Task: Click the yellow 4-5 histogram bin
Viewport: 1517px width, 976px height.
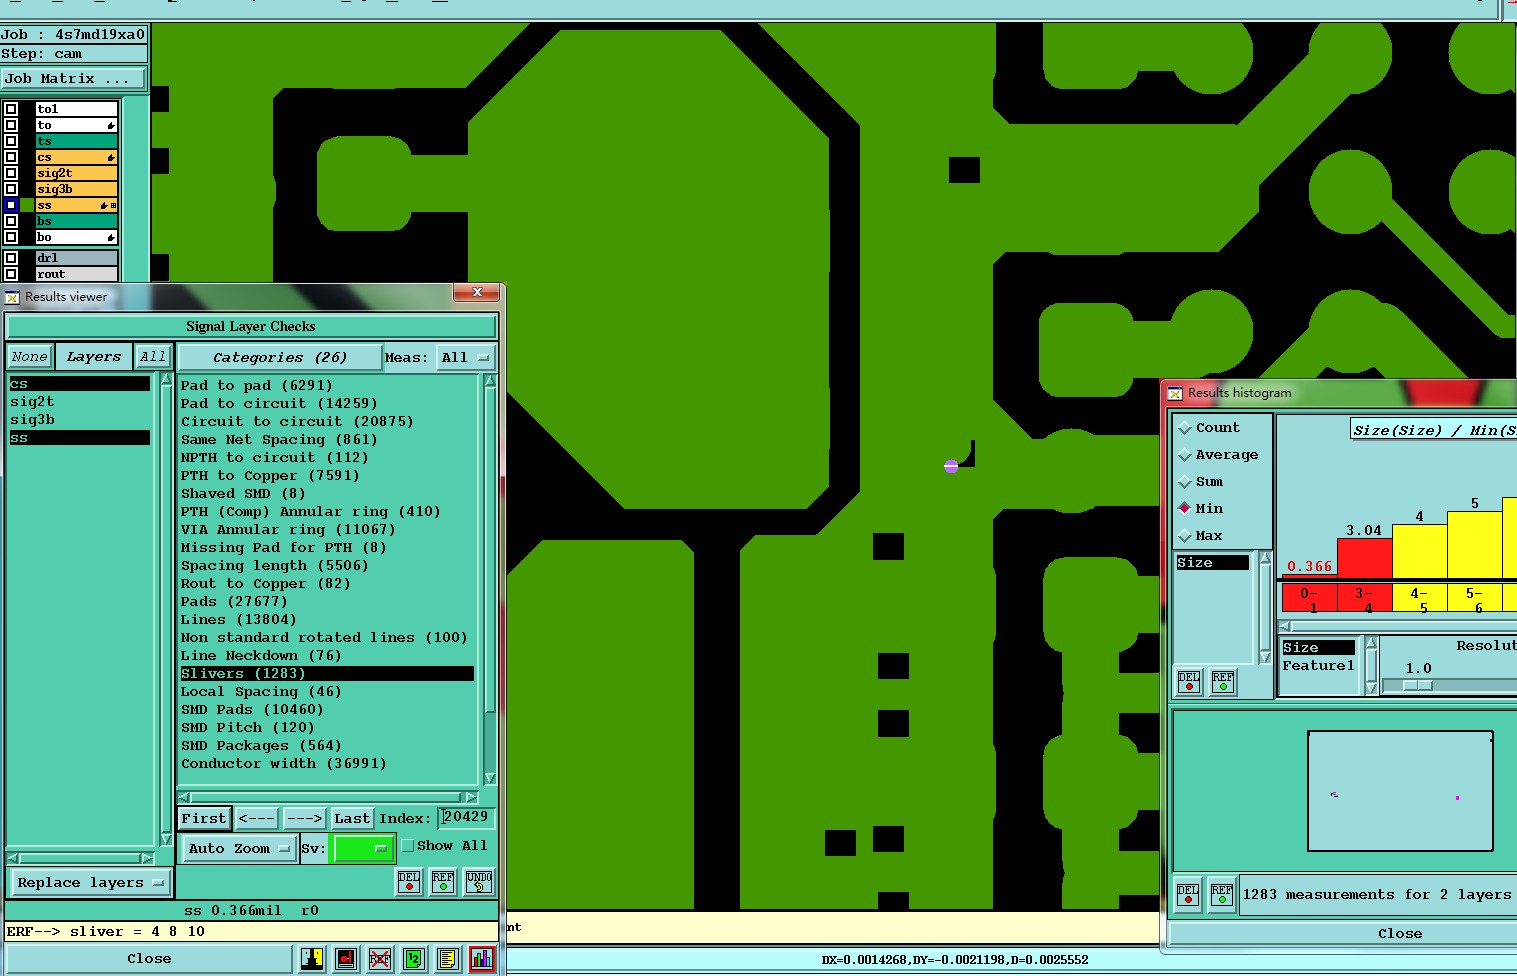Action: click(1419, 598)
